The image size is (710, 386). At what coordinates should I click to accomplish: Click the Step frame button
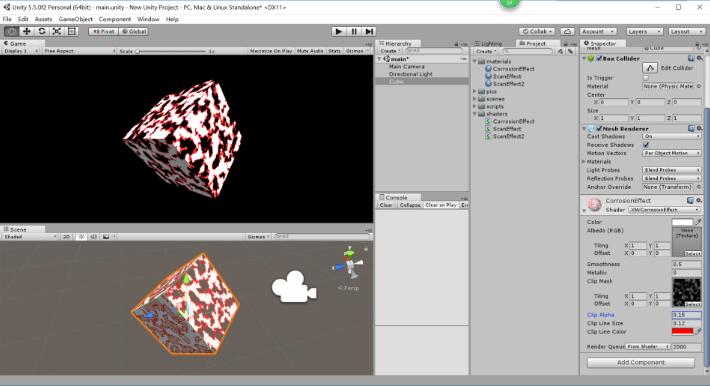(369, 31)
